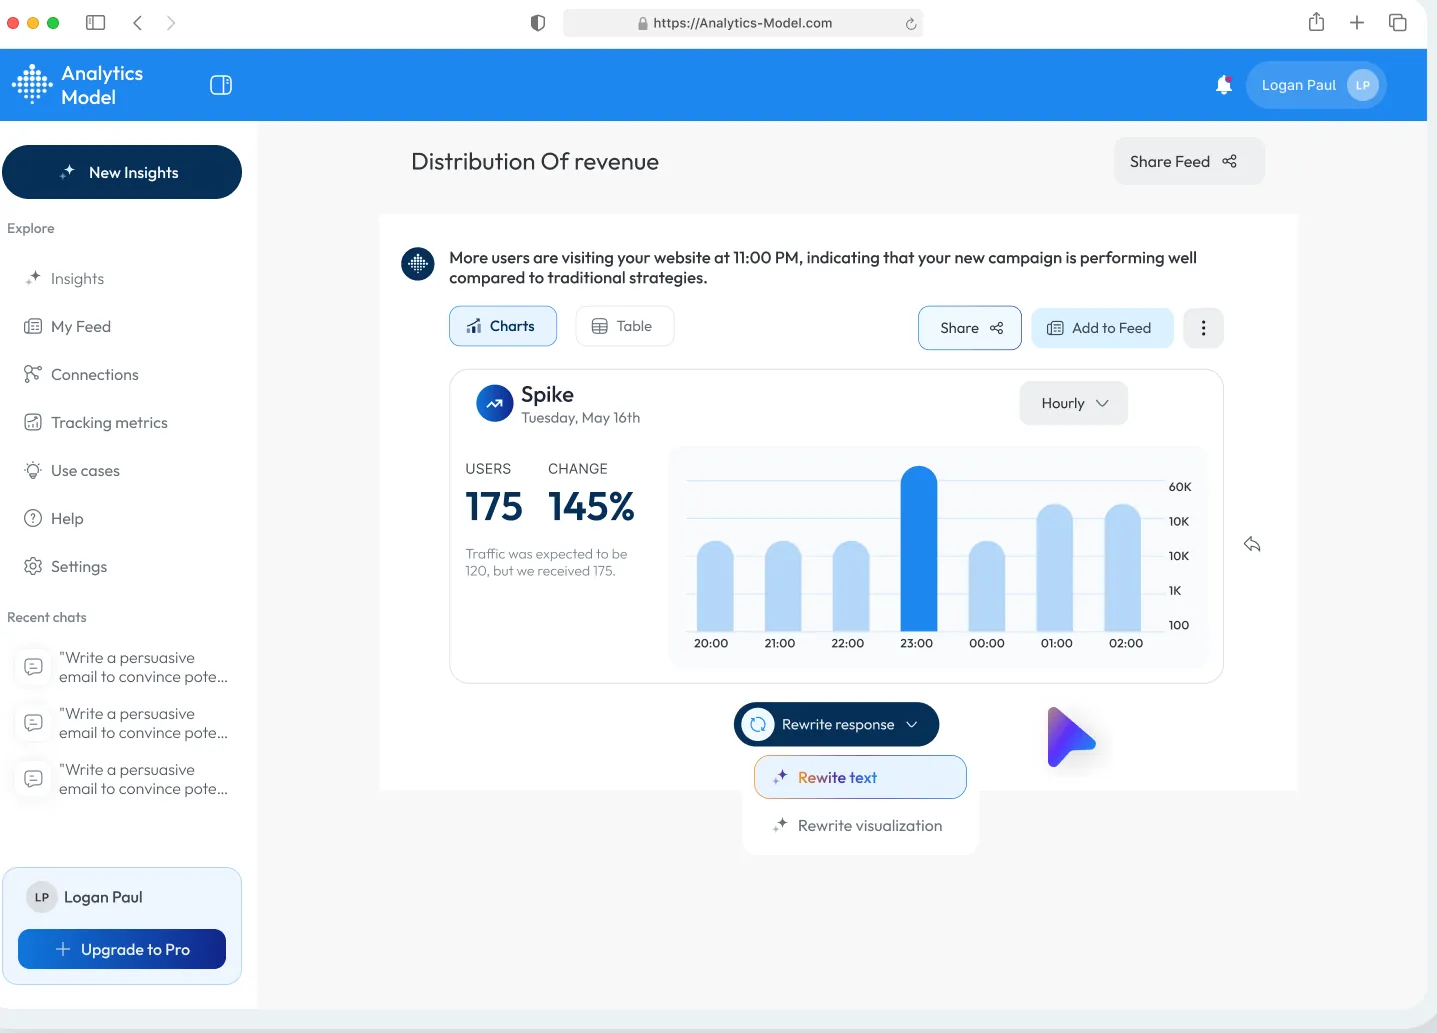Click Upgrade to Pro button
The height and width of the screenshot is (1033, 1437).
(122, 949)
